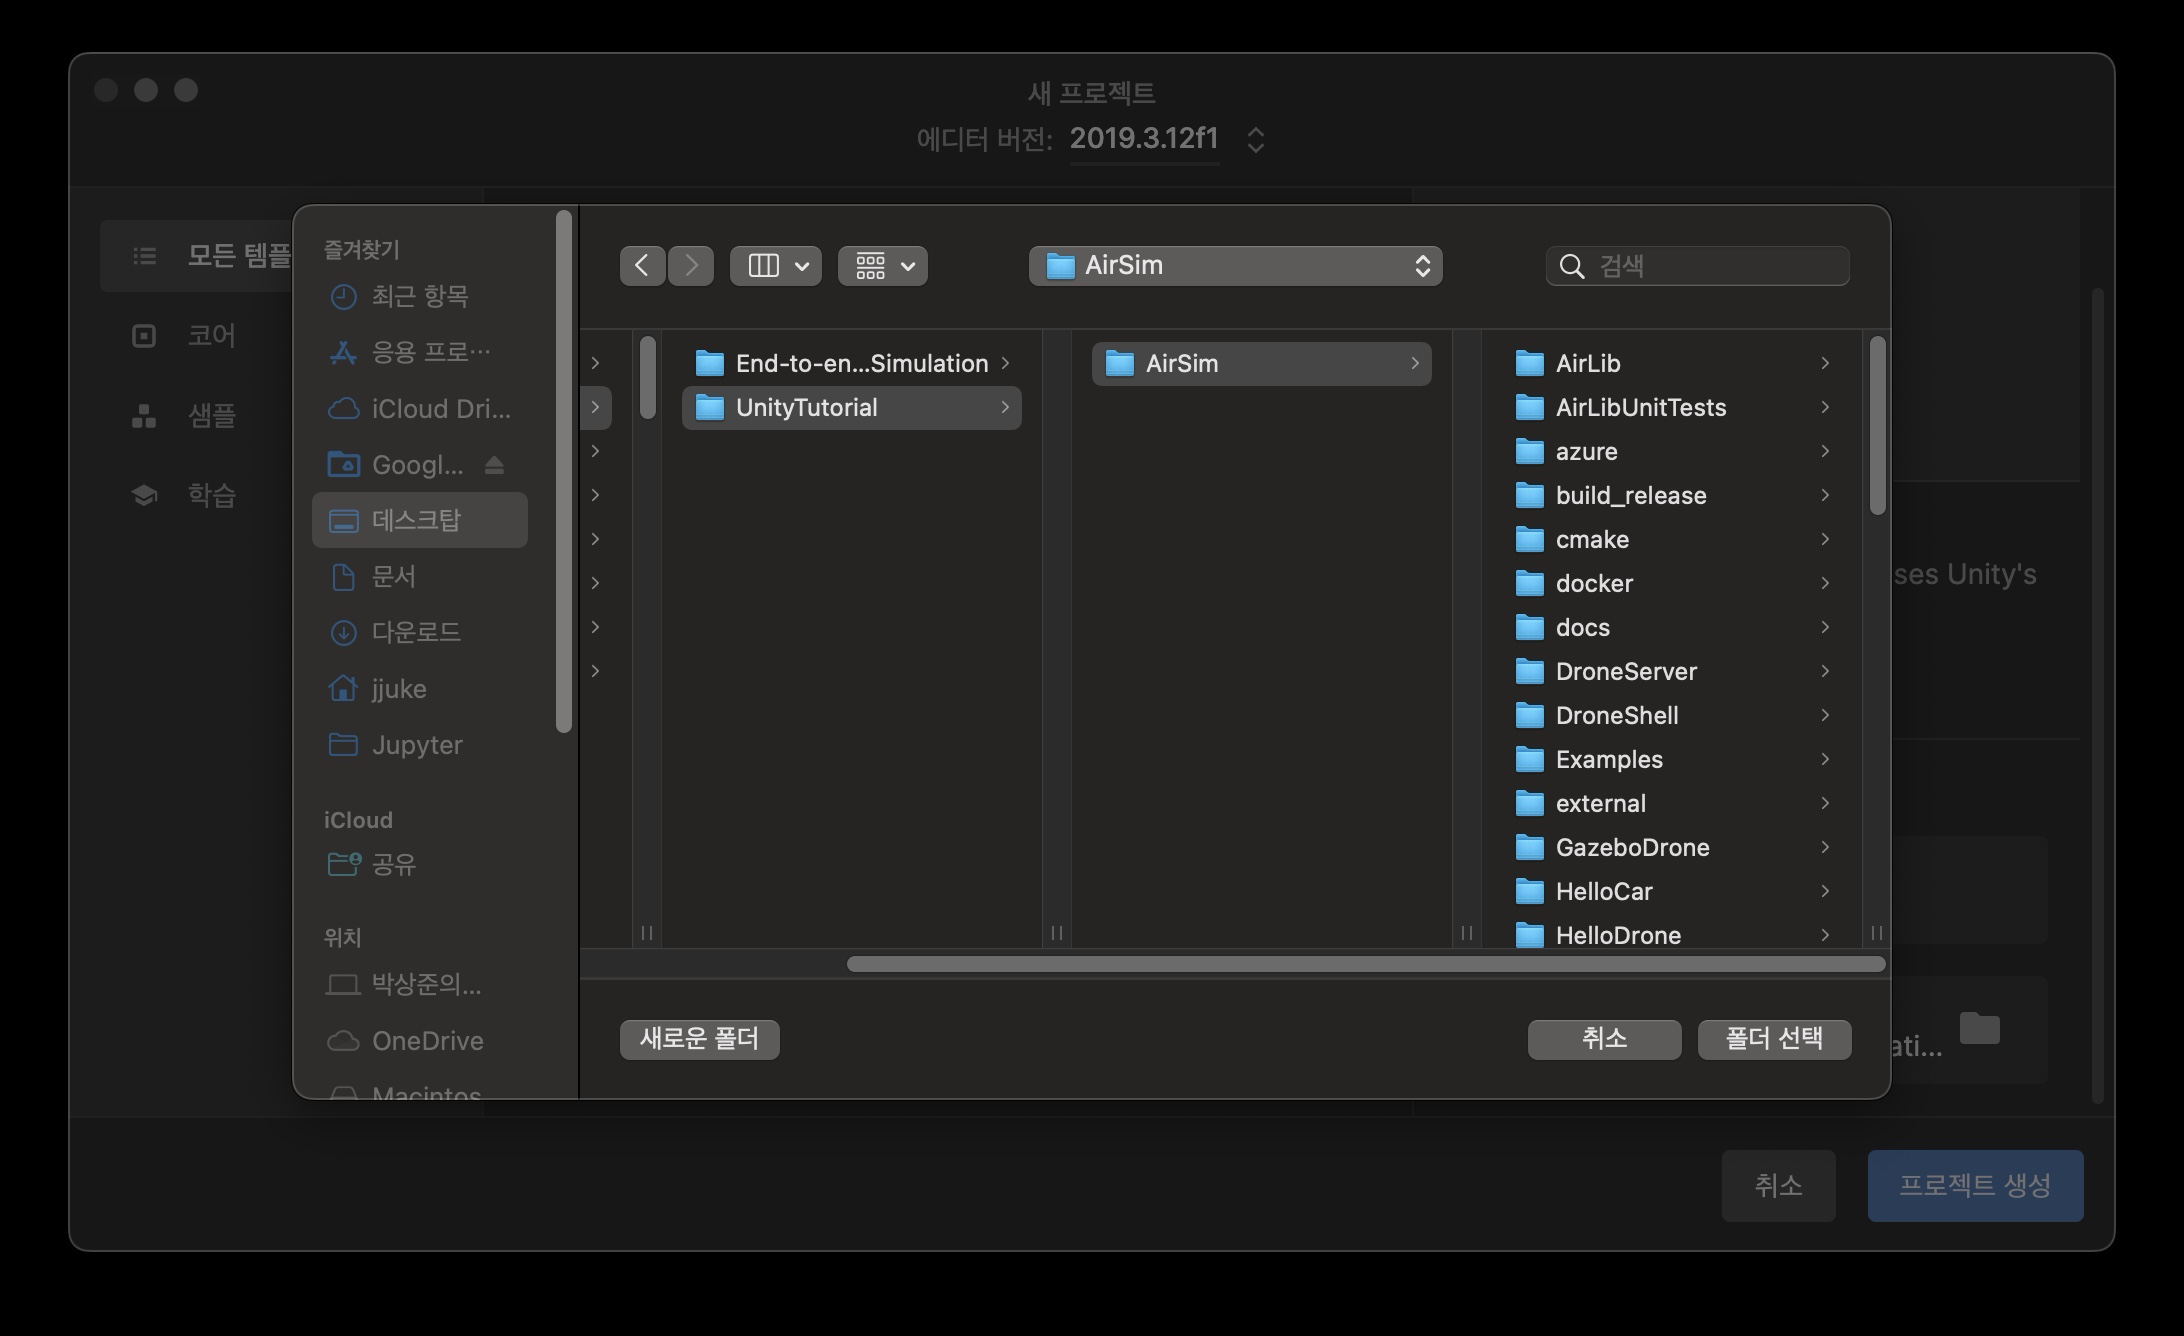Open 응용 프로그램 in the sidebar
The height and width of the screenshot is (1336, 2184).
(x=420, y=352)
